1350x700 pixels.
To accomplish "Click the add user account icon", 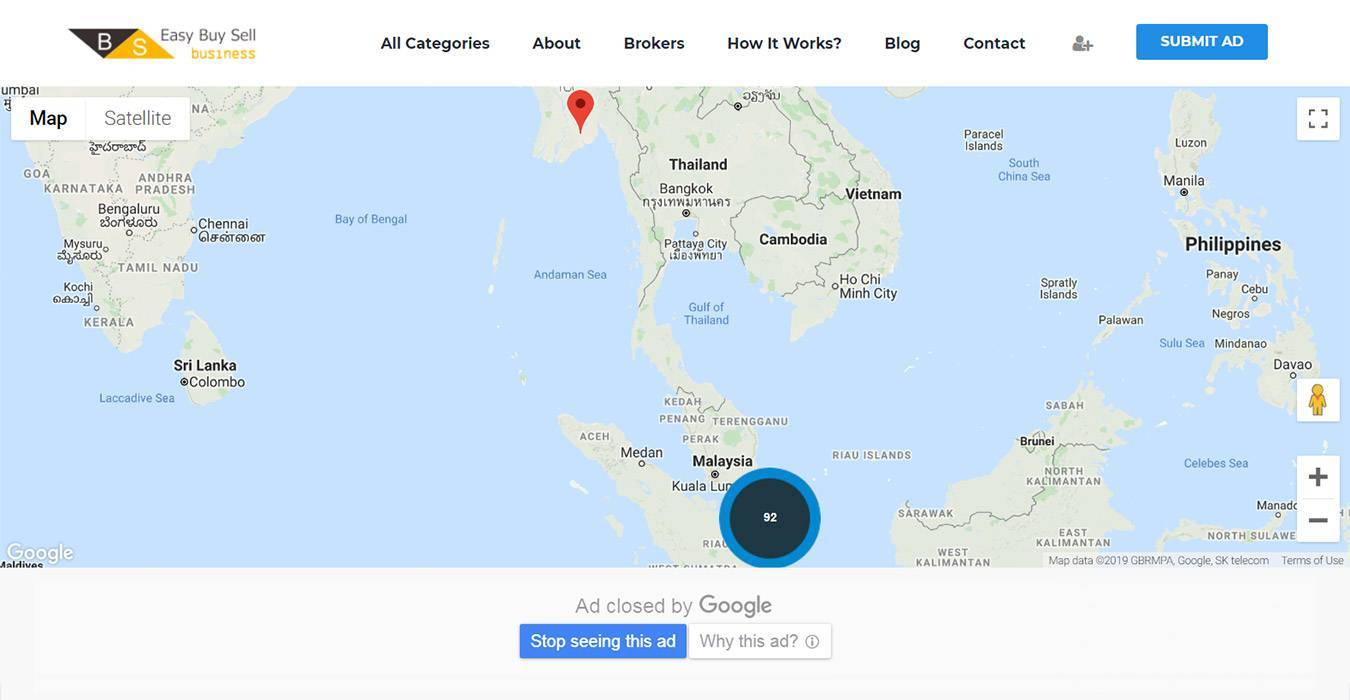I will coord(1082,44).
